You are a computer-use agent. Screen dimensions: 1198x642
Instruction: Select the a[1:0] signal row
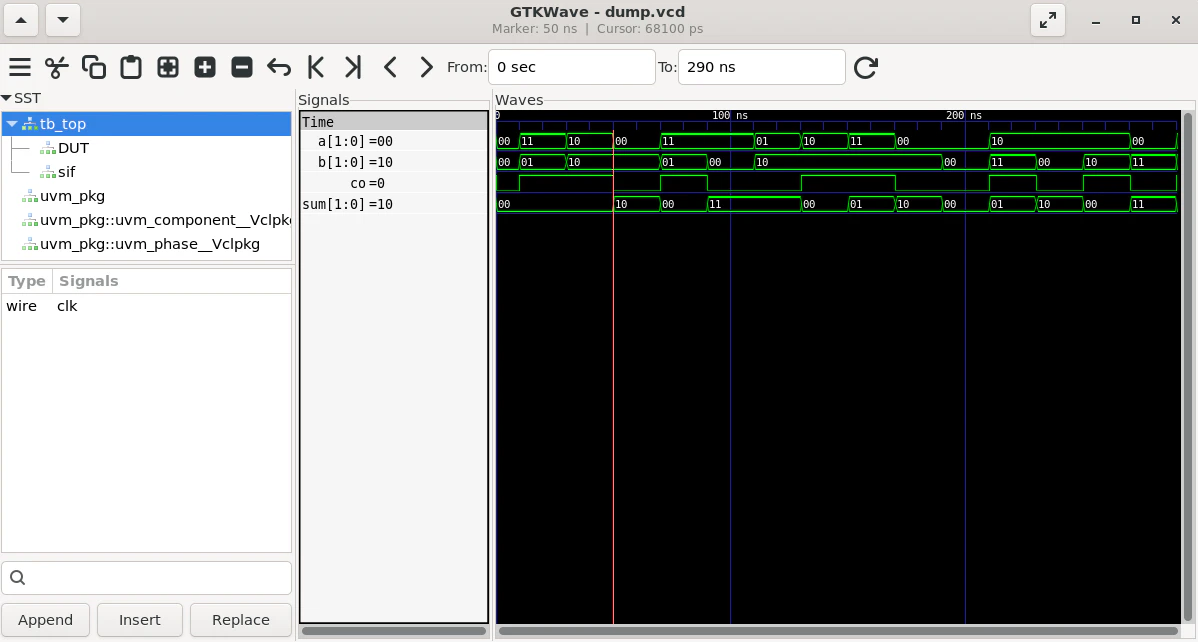tap(393, 141)
